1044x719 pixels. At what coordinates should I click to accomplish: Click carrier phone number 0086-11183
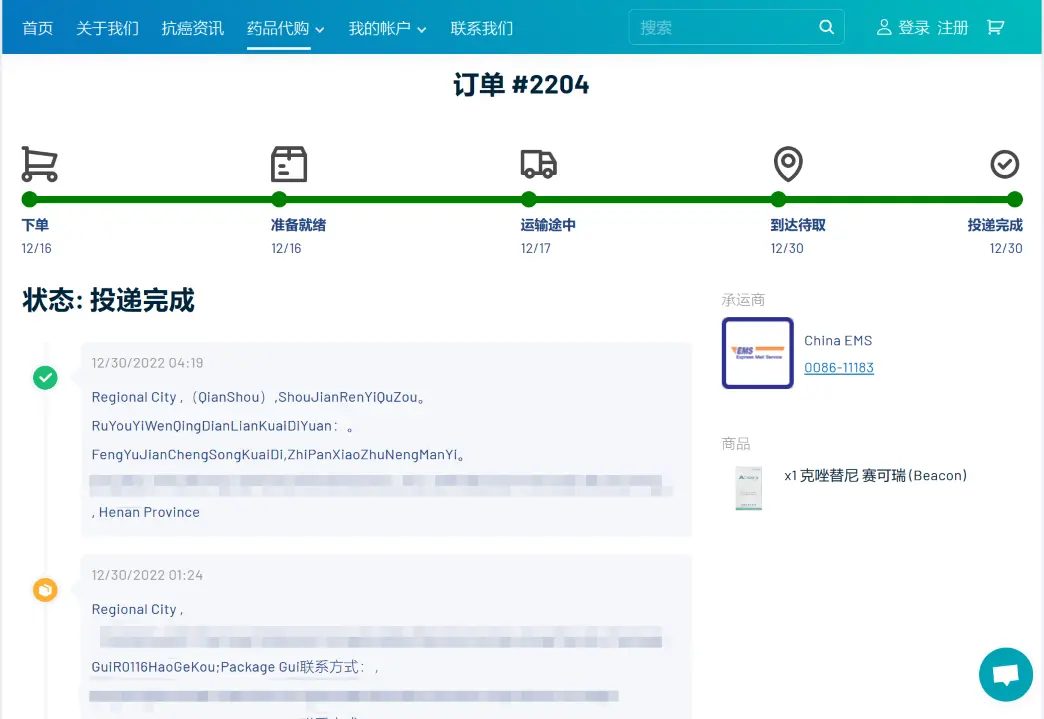coord(838,367)
